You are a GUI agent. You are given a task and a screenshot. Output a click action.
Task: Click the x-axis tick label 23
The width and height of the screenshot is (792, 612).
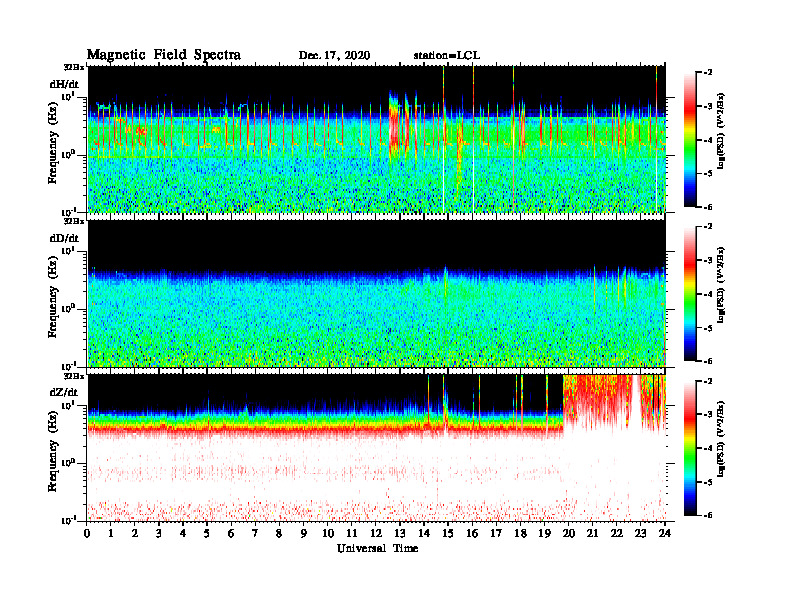click(x=640, y=534)
